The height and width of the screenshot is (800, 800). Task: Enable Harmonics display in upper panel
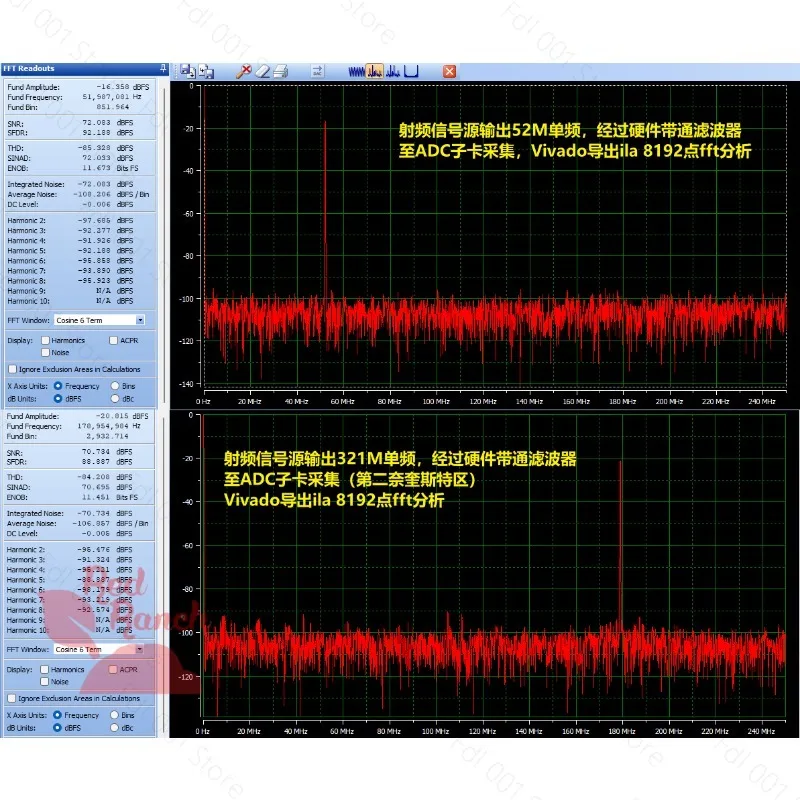point(45,340)
